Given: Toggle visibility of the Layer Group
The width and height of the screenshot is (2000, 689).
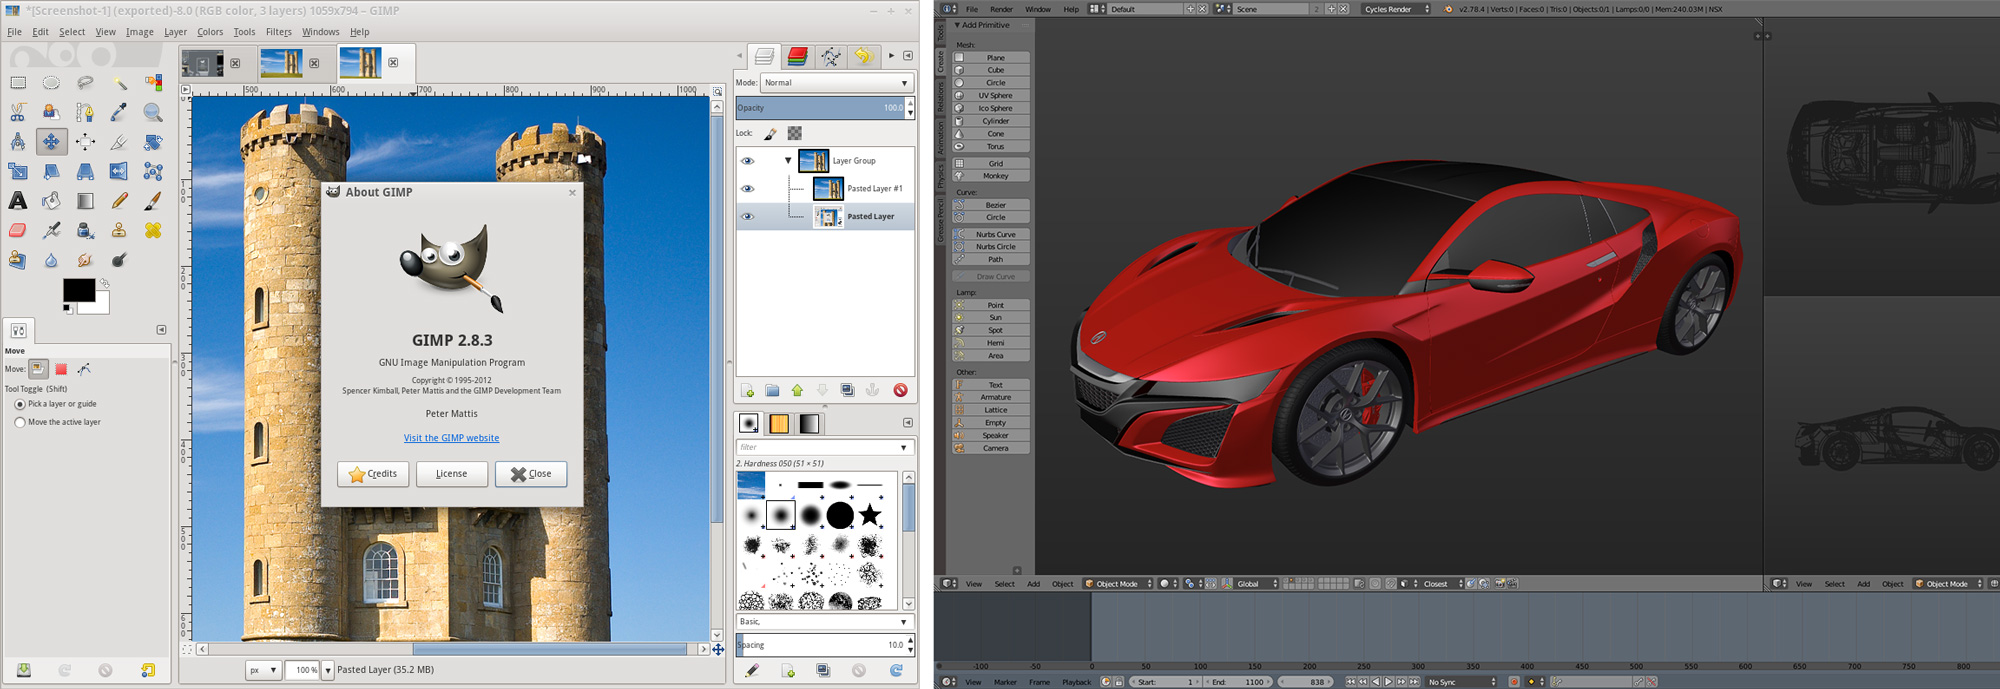Looking at the screenshot, I should tap(747, 161).
